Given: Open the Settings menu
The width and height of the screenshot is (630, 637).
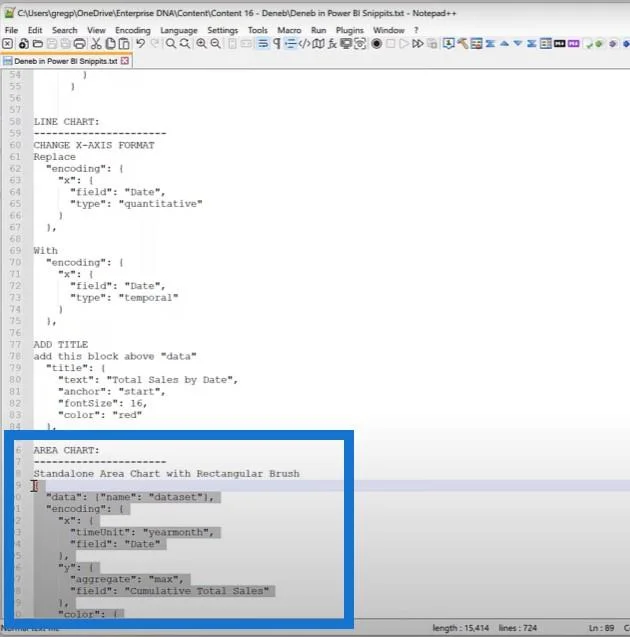Looking at the screenshot, I should (223, 30).
